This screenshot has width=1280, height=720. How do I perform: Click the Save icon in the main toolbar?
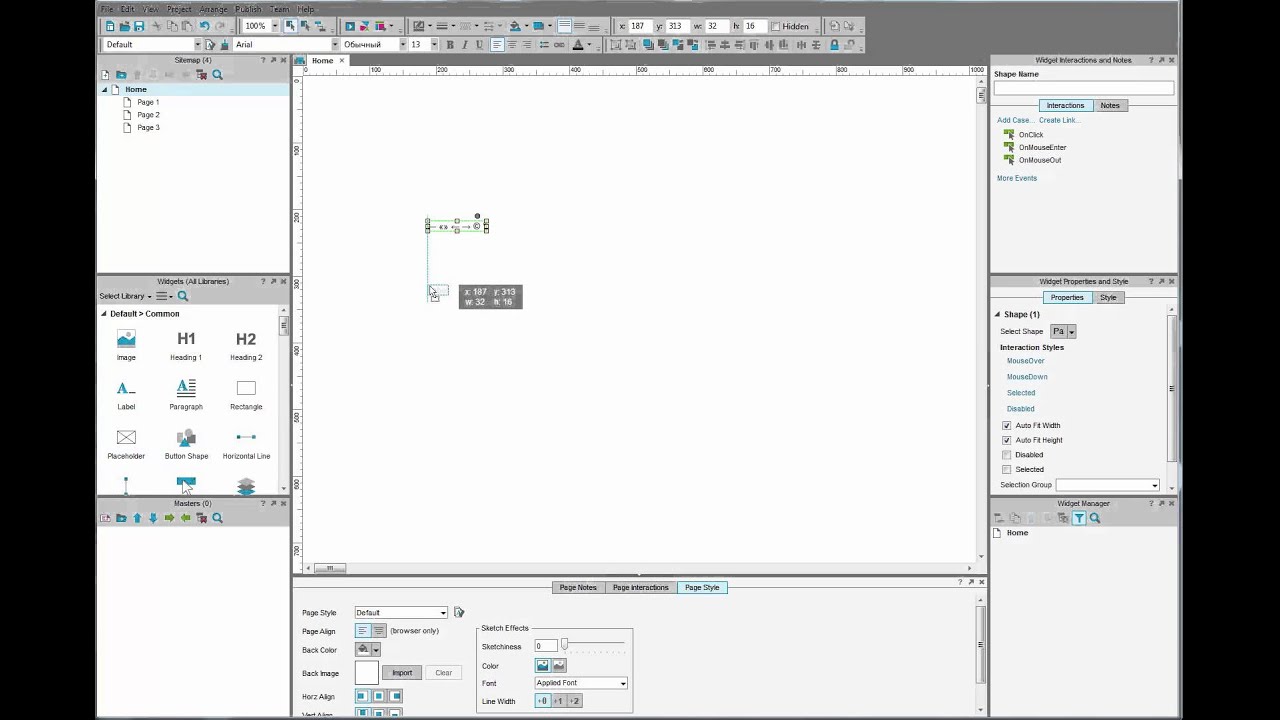pyautogui.click(x=139, y=26)
